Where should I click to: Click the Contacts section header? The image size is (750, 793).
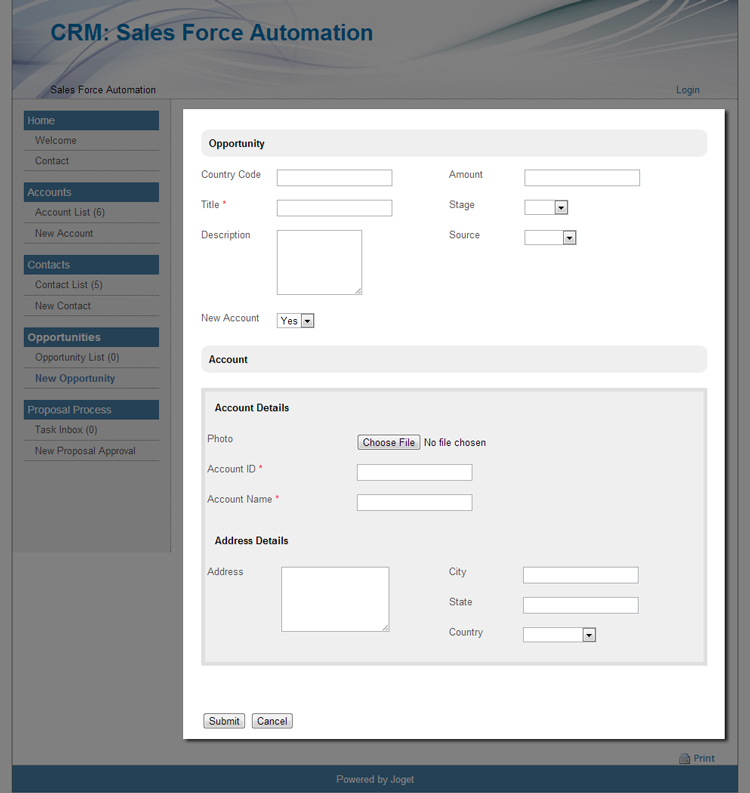click(x=91, y=265)
